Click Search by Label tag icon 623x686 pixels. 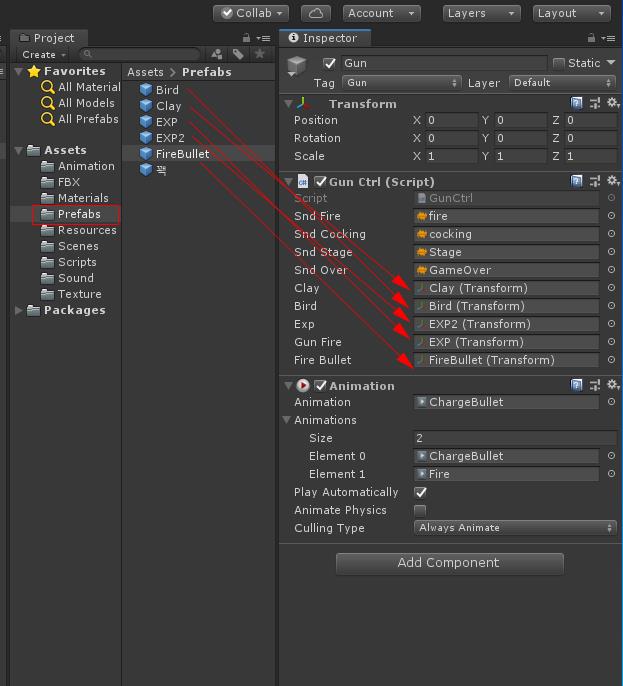click(238, 54)
